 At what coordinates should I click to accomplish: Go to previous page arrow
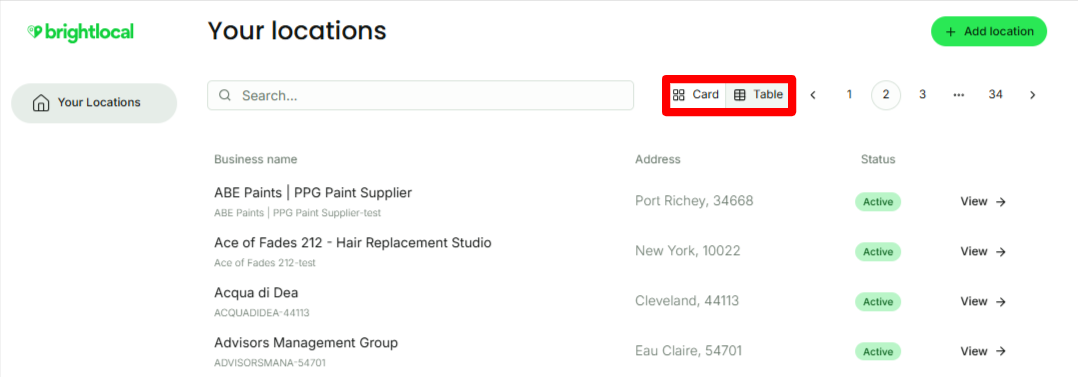pos(813,95)
